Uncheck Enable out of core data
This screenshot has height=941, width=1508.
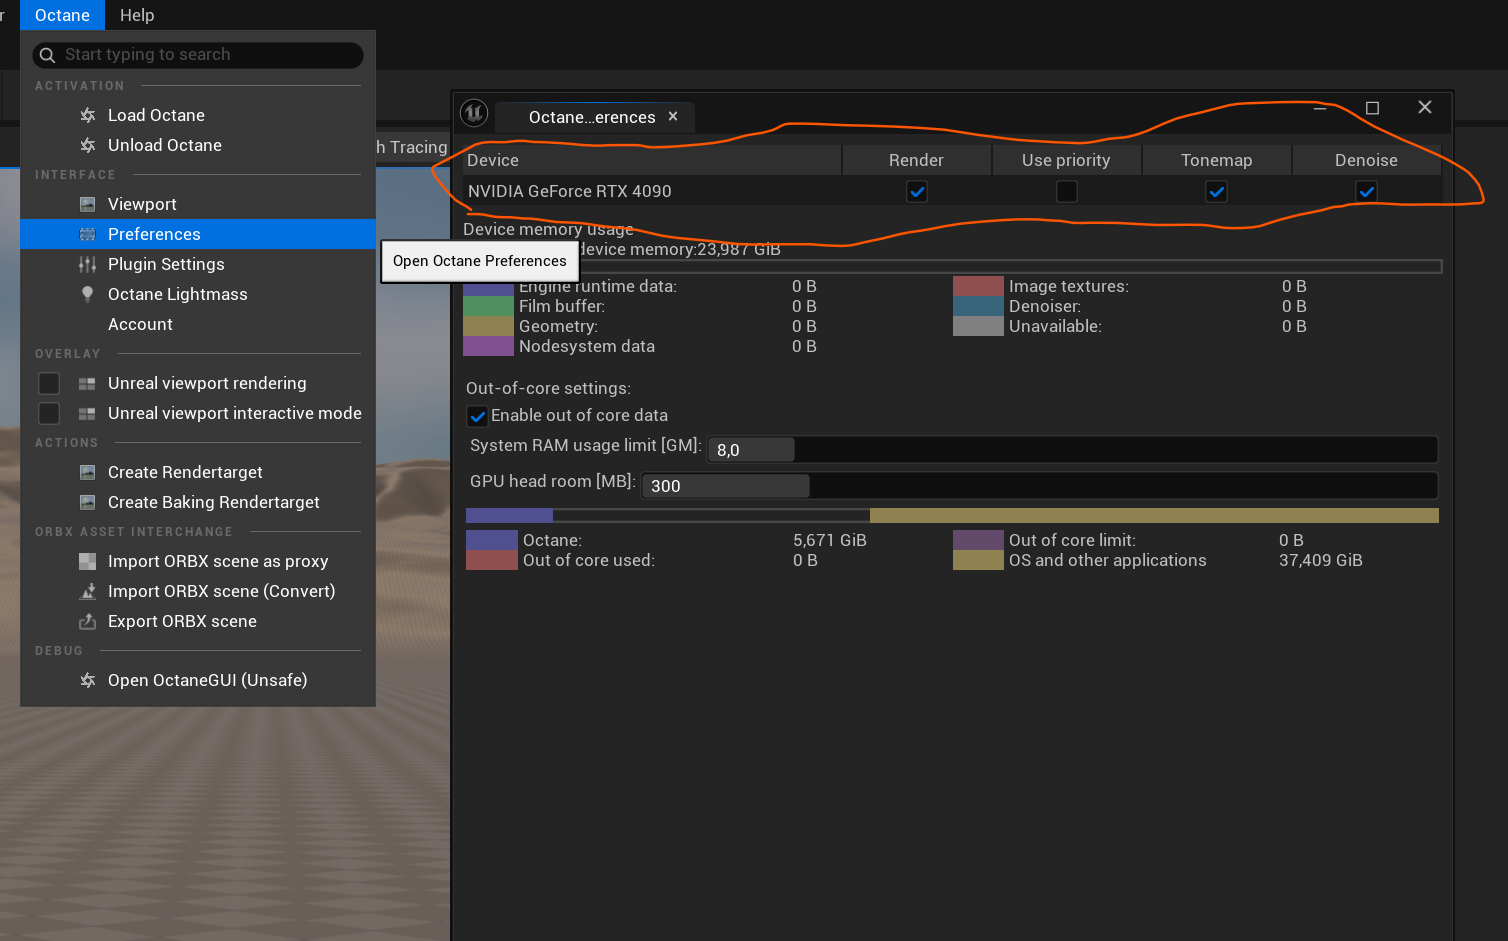(478, 416)
